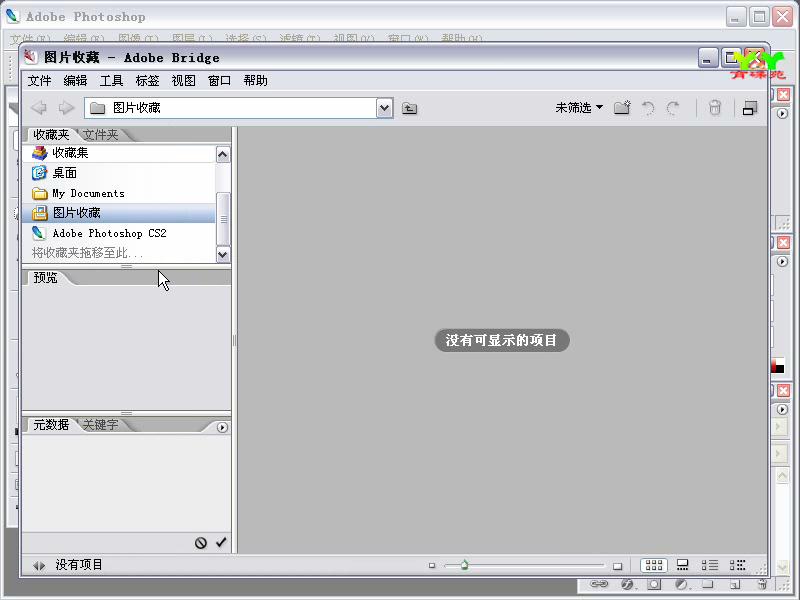Screen dimensions: 800x600
Task: Go up one folder level in Bridge
Action: click(409, 108)
